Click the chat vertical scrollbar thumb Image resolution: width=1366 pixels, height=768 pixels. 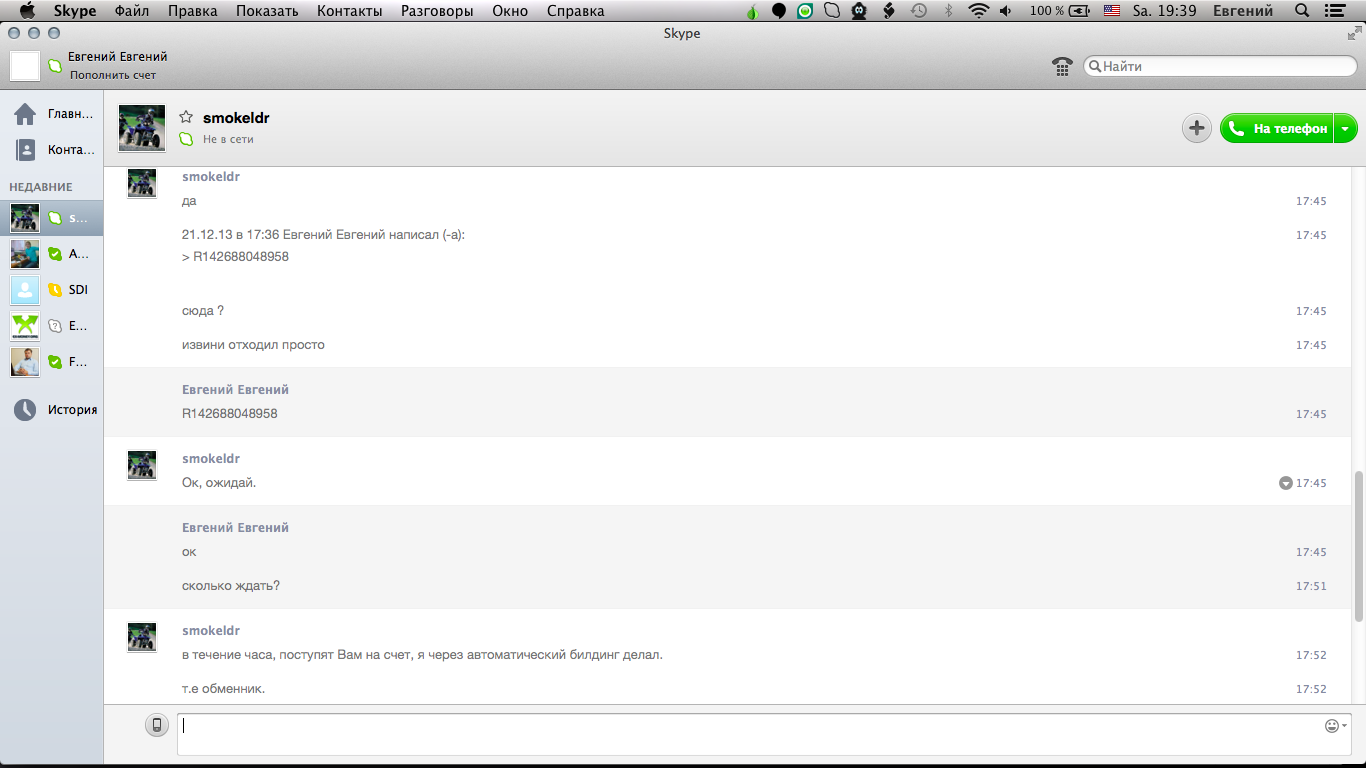click(x=1357, y=545)
